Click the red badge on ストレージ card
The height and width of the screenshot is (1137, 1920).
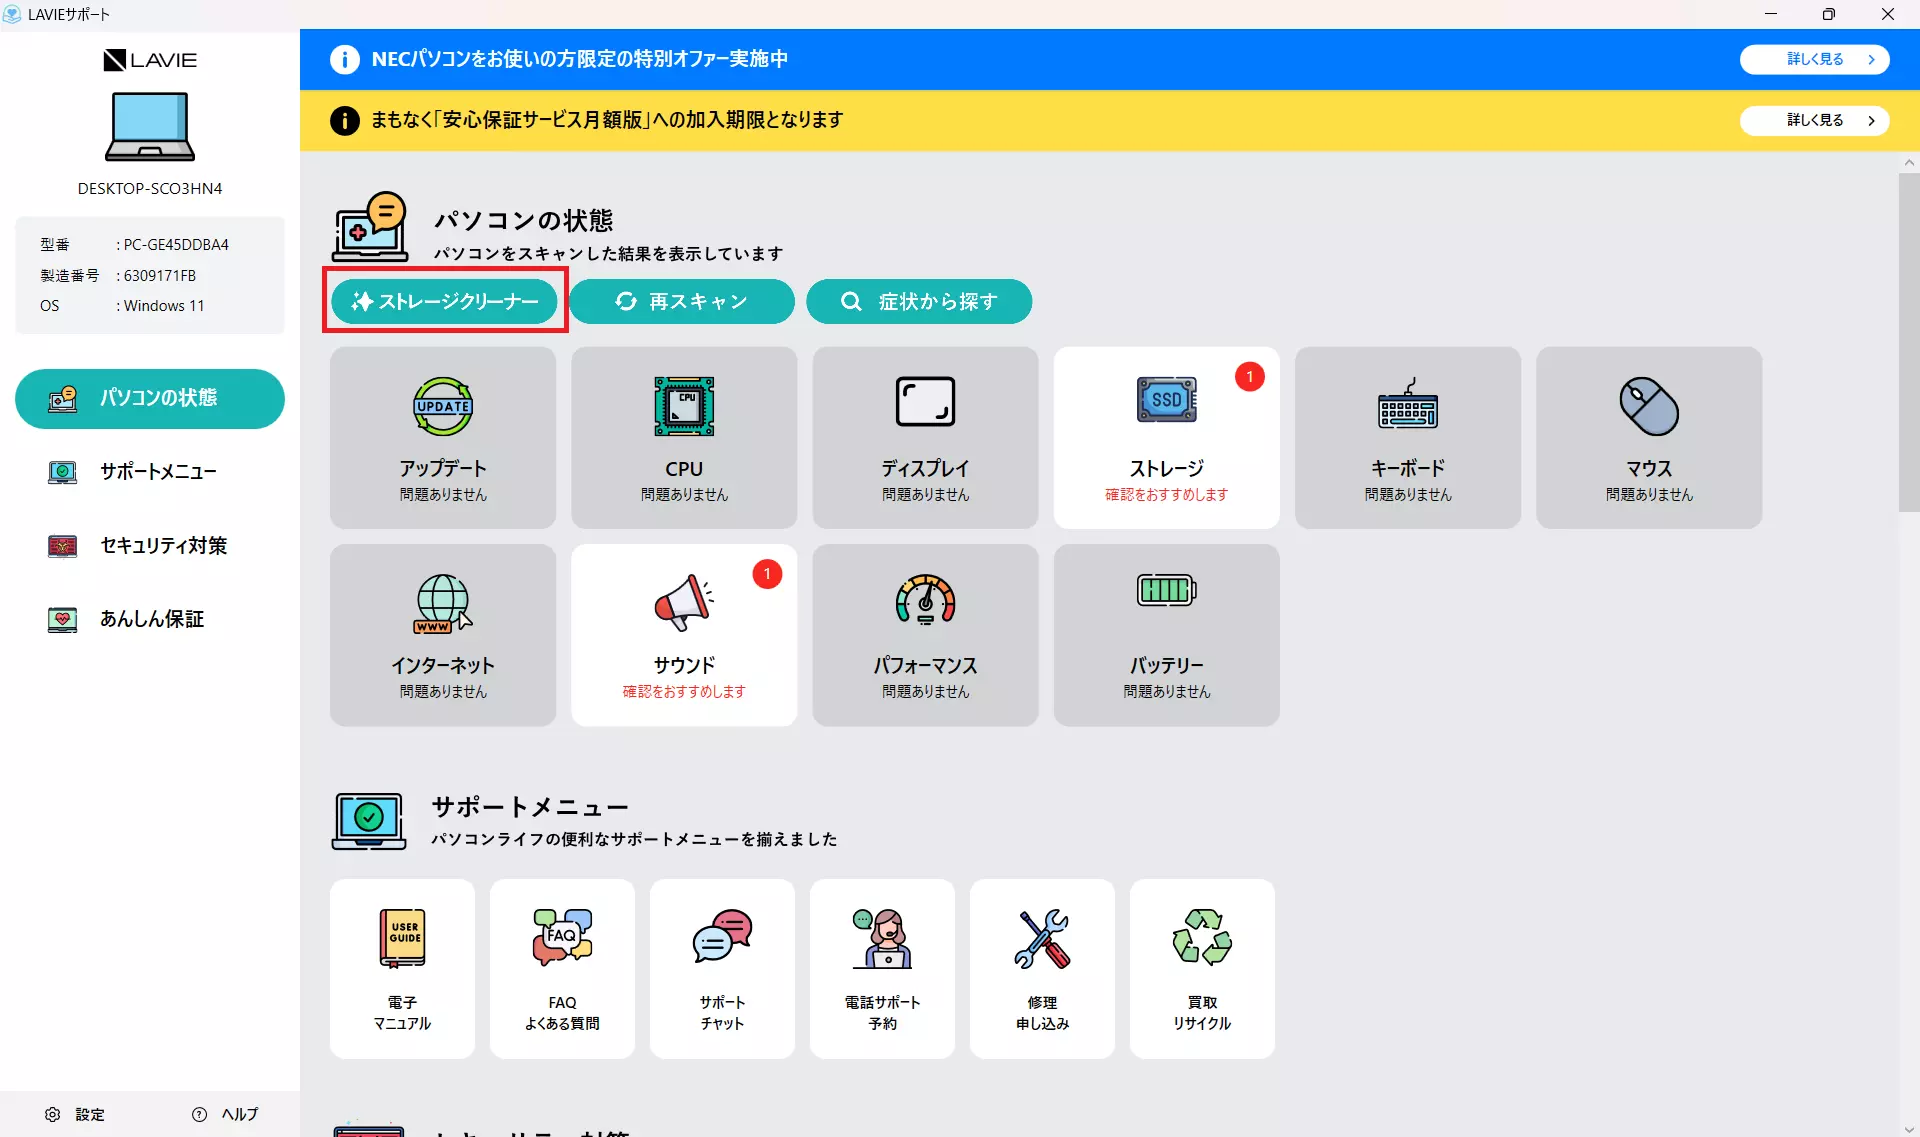tap(1249, 377)
